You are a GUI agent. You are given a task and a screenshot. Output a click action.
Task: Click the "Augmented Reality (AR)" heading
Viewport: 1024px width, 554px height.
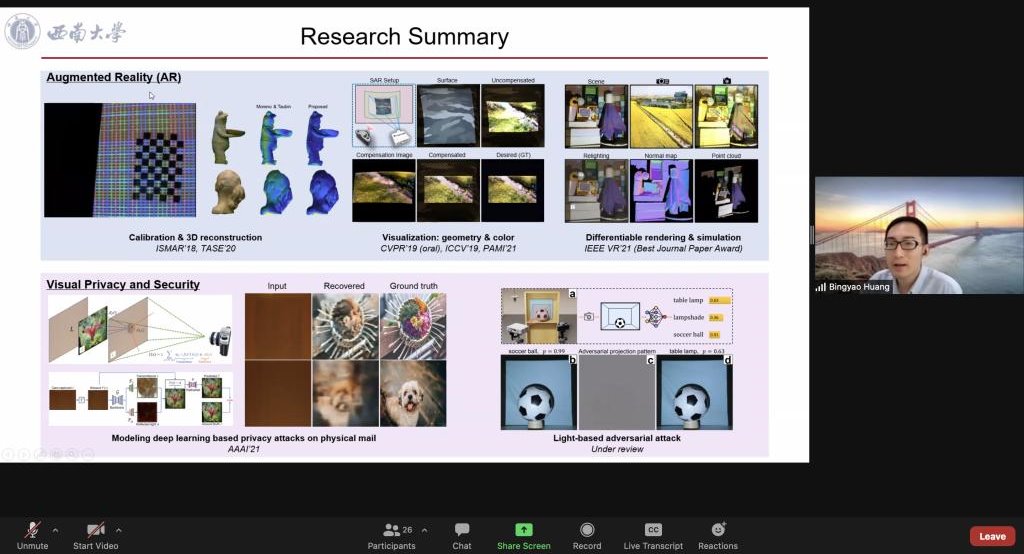tap(113, 77)
